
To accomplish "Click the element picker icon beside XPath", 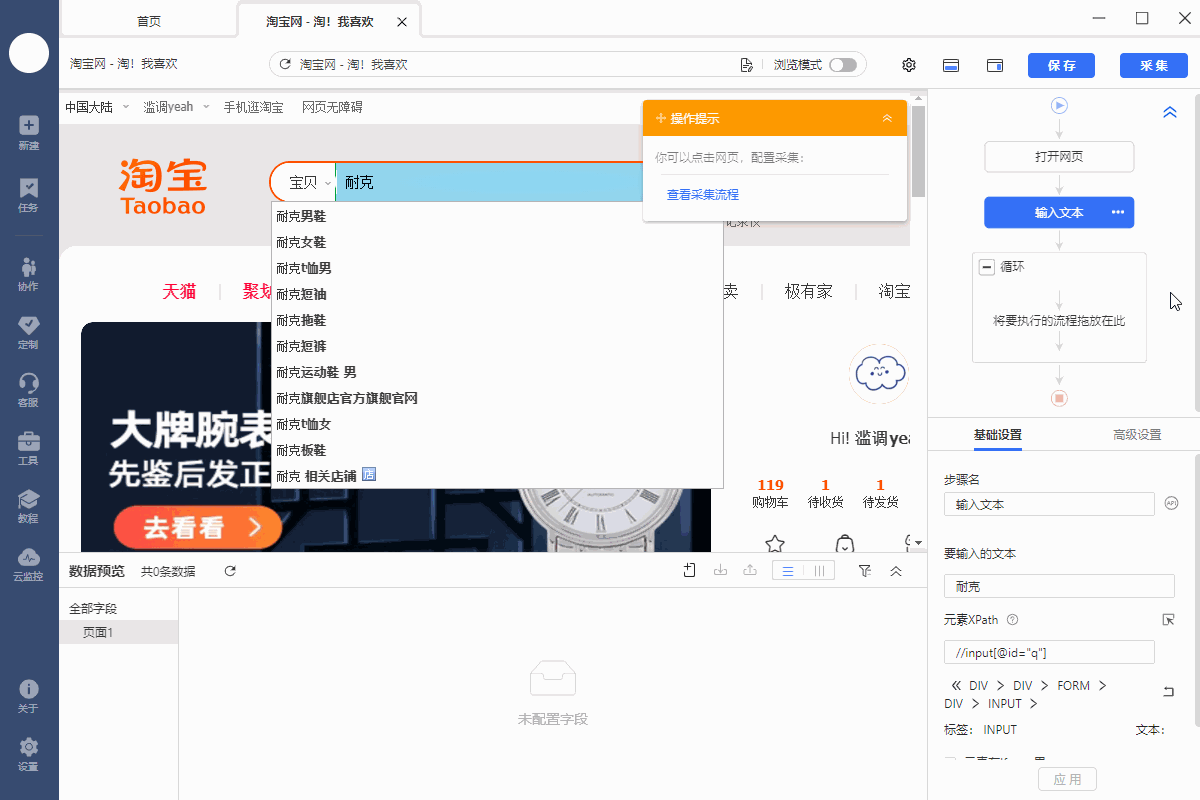I will 1168,620.
